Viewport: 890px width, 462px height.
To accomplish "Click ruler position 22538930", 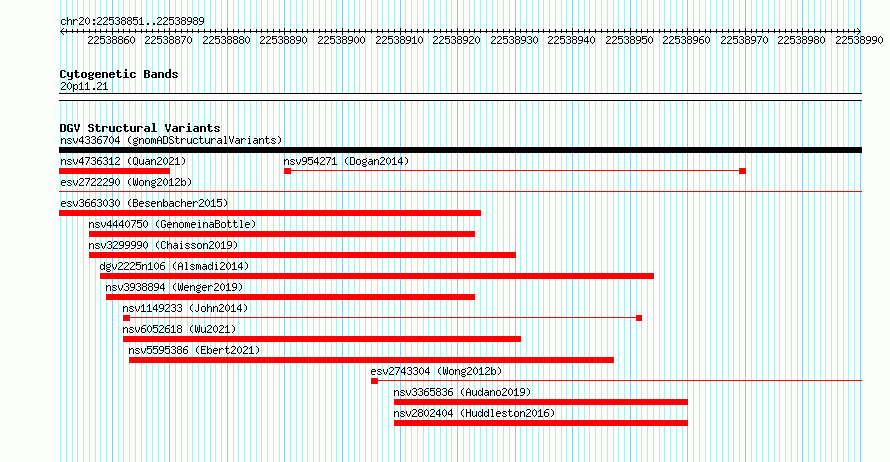I will pyautogui.click(x=514, y=40).
